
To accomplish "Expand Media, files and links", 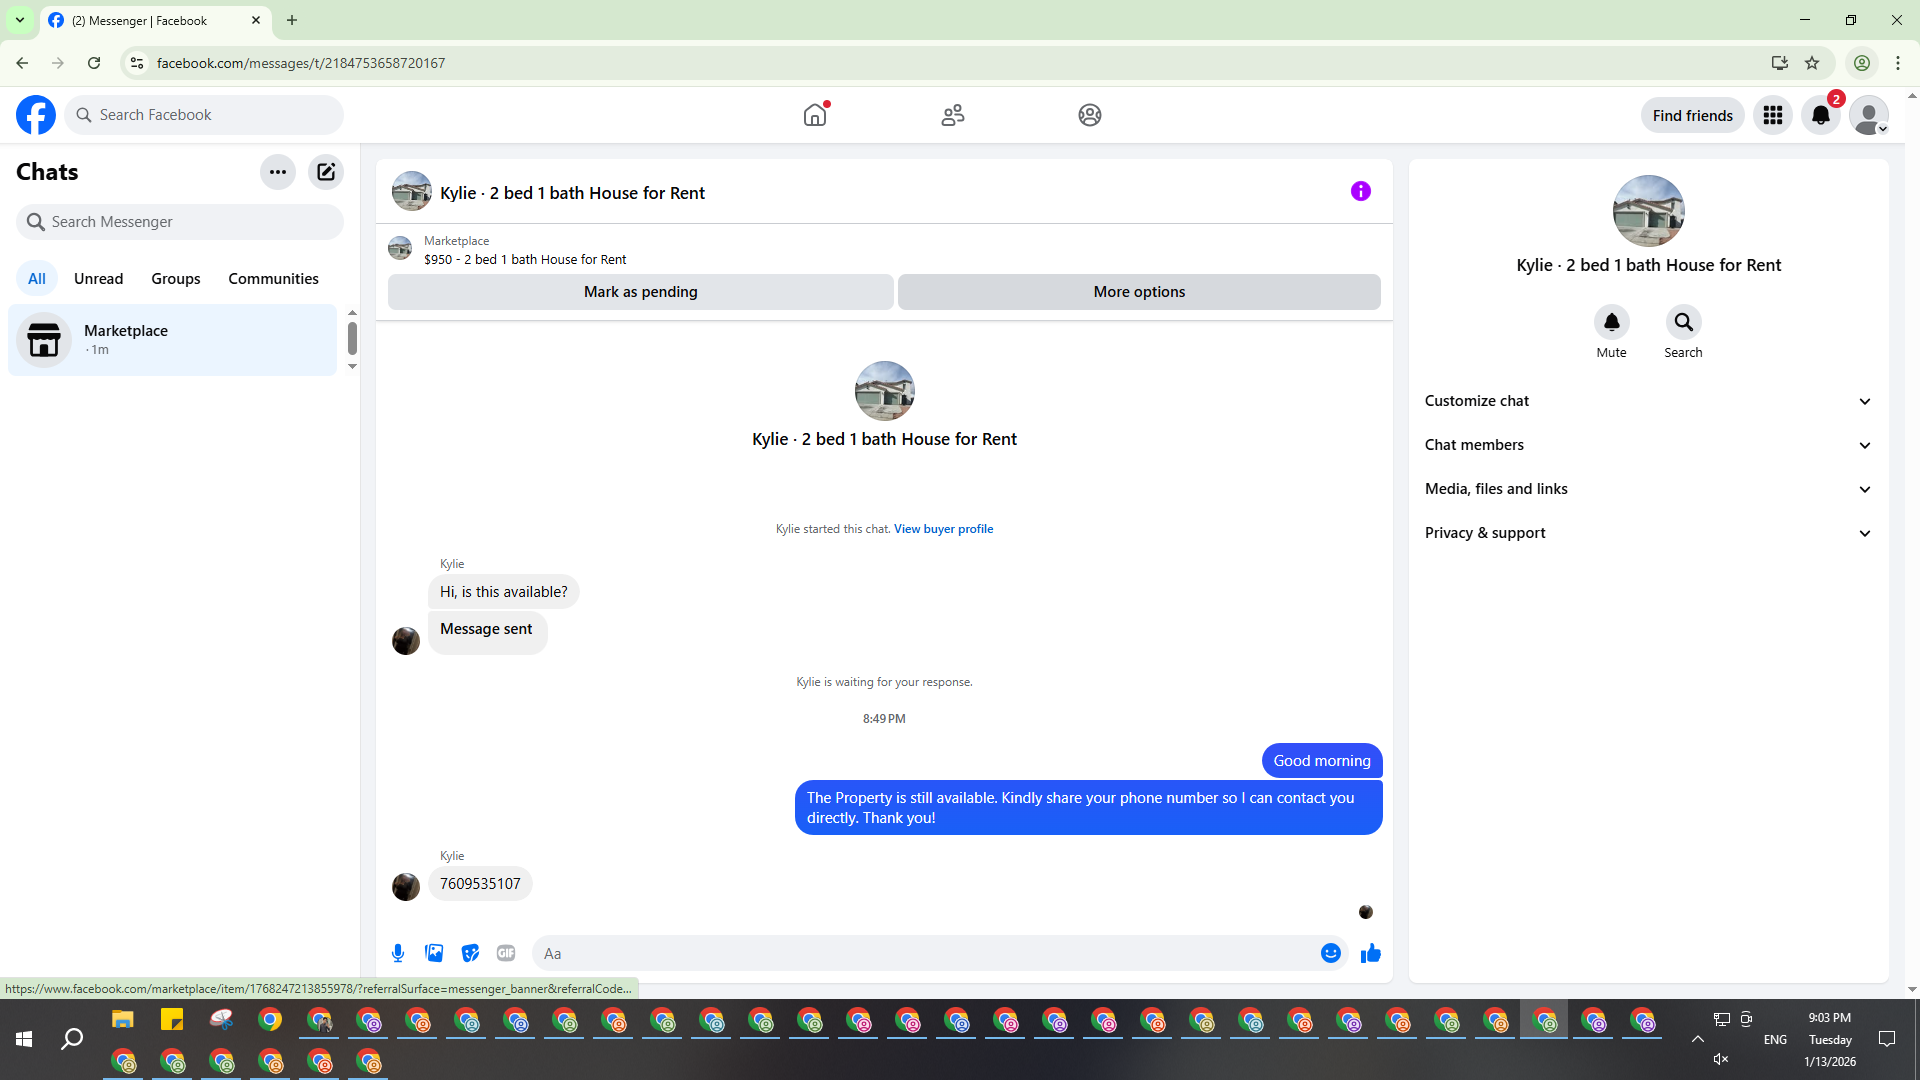I will pos(1647,489).
